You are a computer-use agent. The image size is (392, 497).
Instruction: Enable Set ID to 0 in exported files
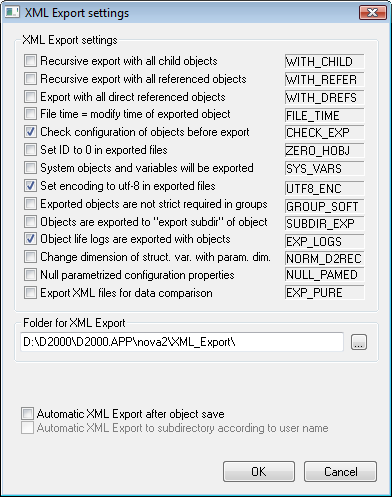[x=30, y=150]
